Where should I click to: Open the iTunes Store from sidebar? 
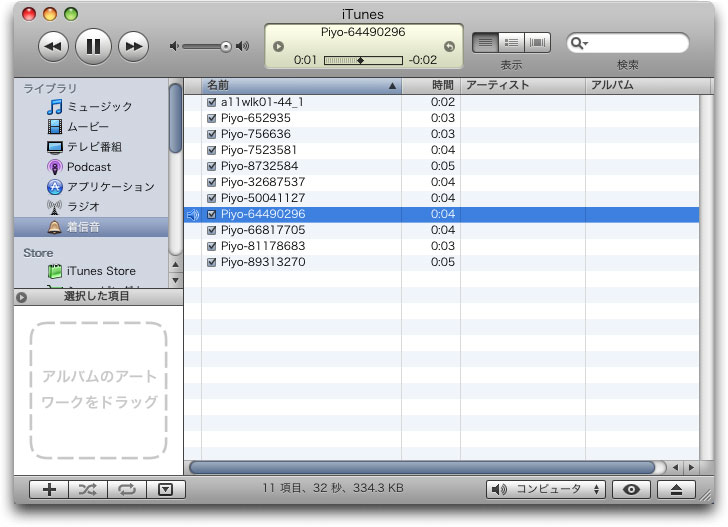click(100, 271)
